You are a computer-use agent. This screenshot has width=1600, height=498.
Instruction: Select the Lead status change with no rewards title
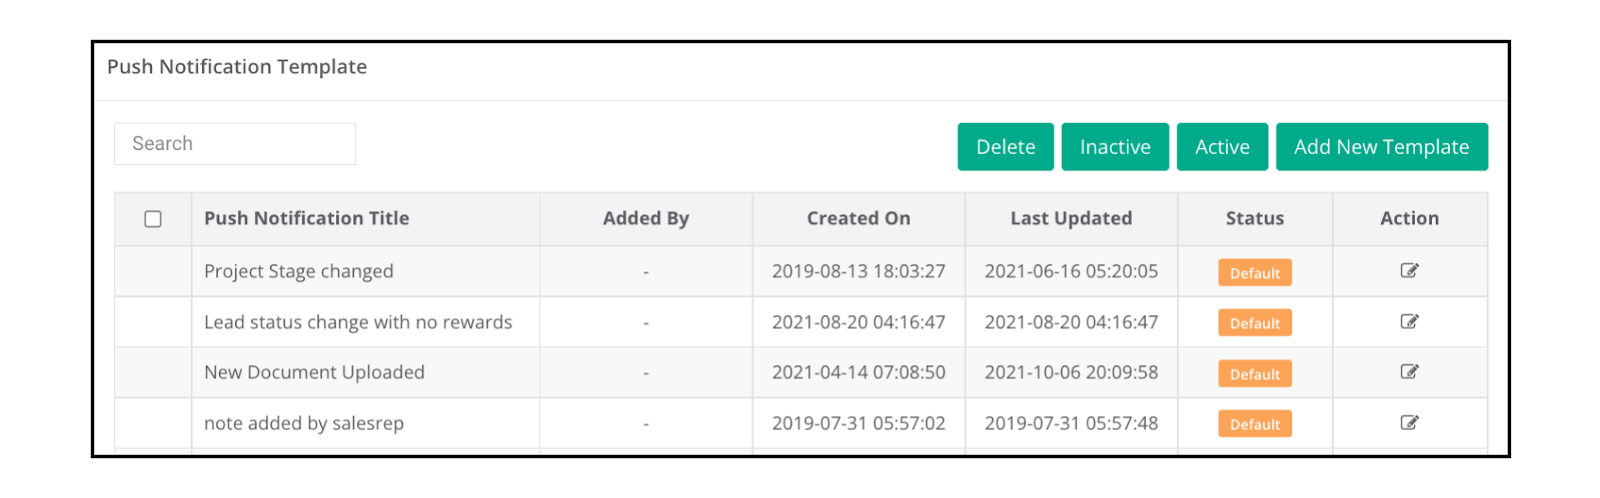[x=358, y=322]
